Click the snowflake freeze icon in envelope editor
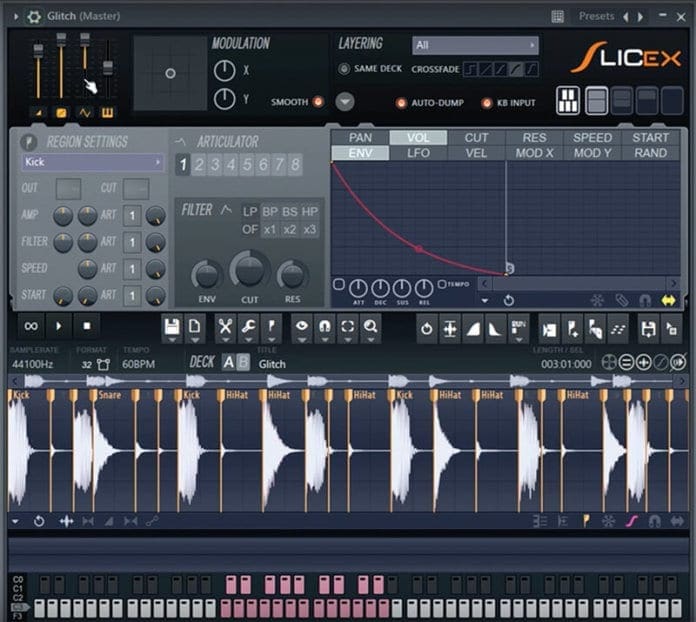This screenshot has height=622, width=696. pos(597,301)
